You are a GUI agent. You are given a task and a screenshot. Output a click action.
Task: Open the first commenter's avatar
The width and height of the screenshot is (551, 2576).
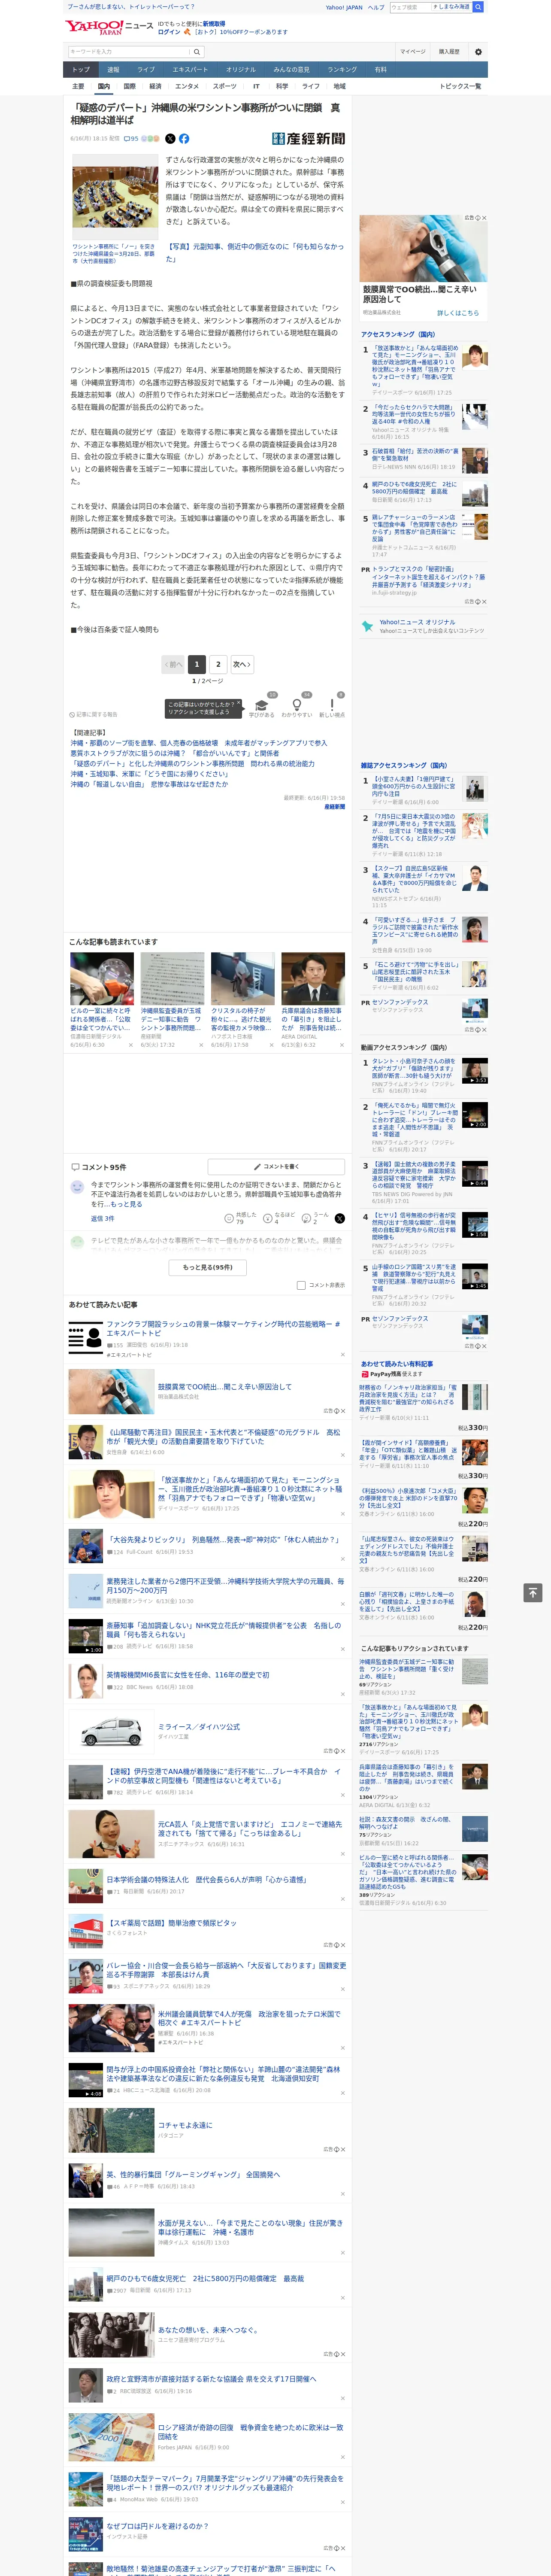pyautogui.click(x=77, y=1187)
